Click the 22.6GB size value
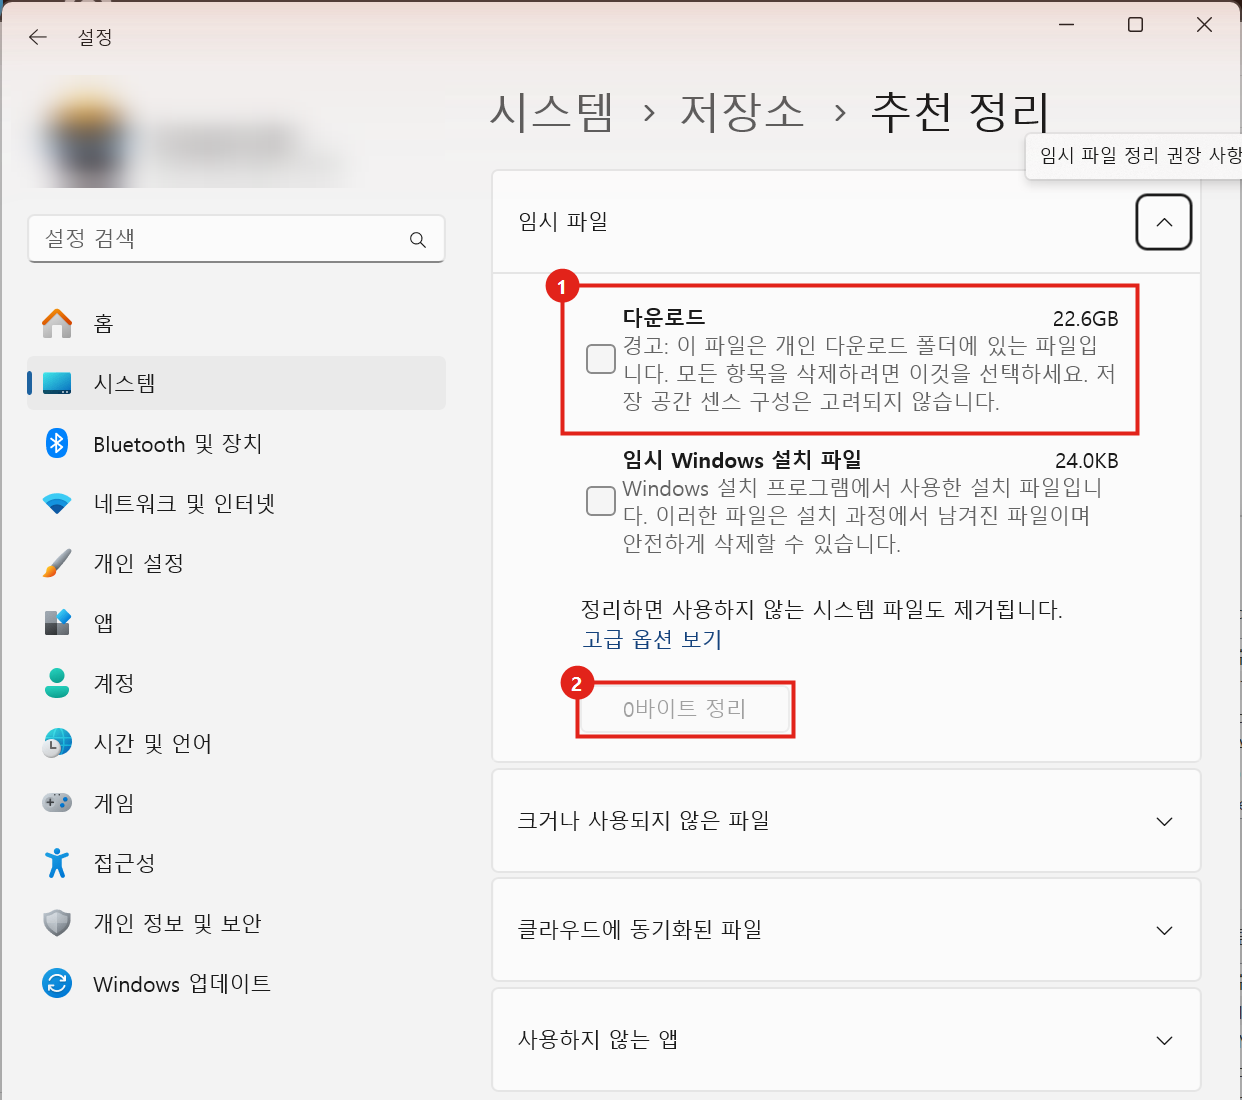This screenshot has height=1100, width=1242. click(1085, 319)
